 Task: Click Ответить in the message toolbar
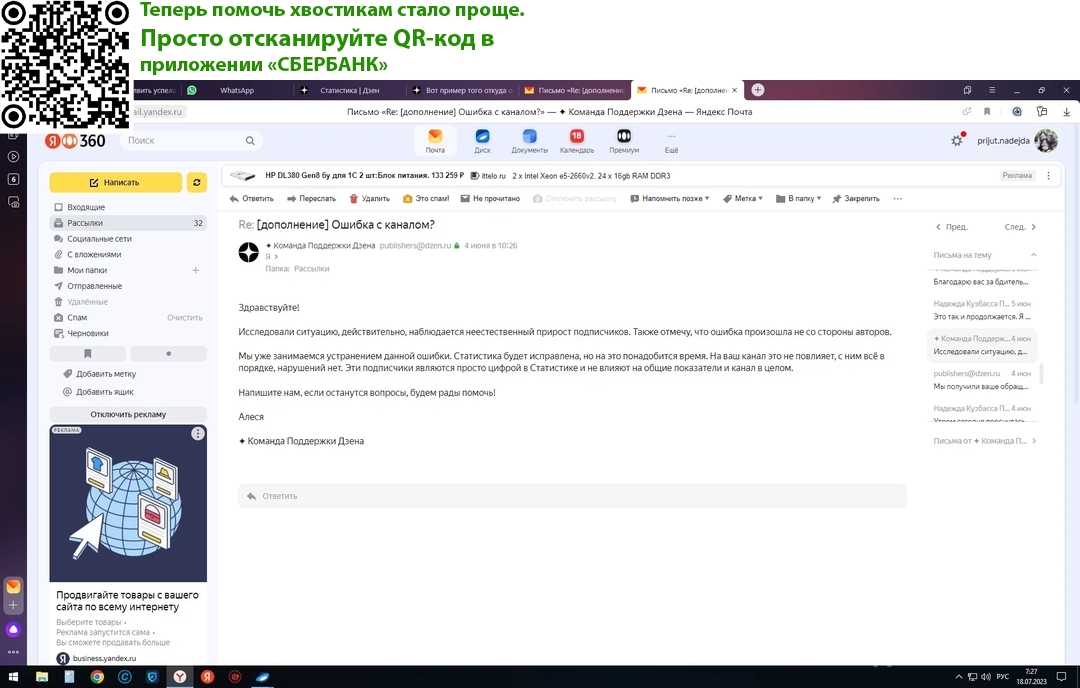click(x=251, y=198)
